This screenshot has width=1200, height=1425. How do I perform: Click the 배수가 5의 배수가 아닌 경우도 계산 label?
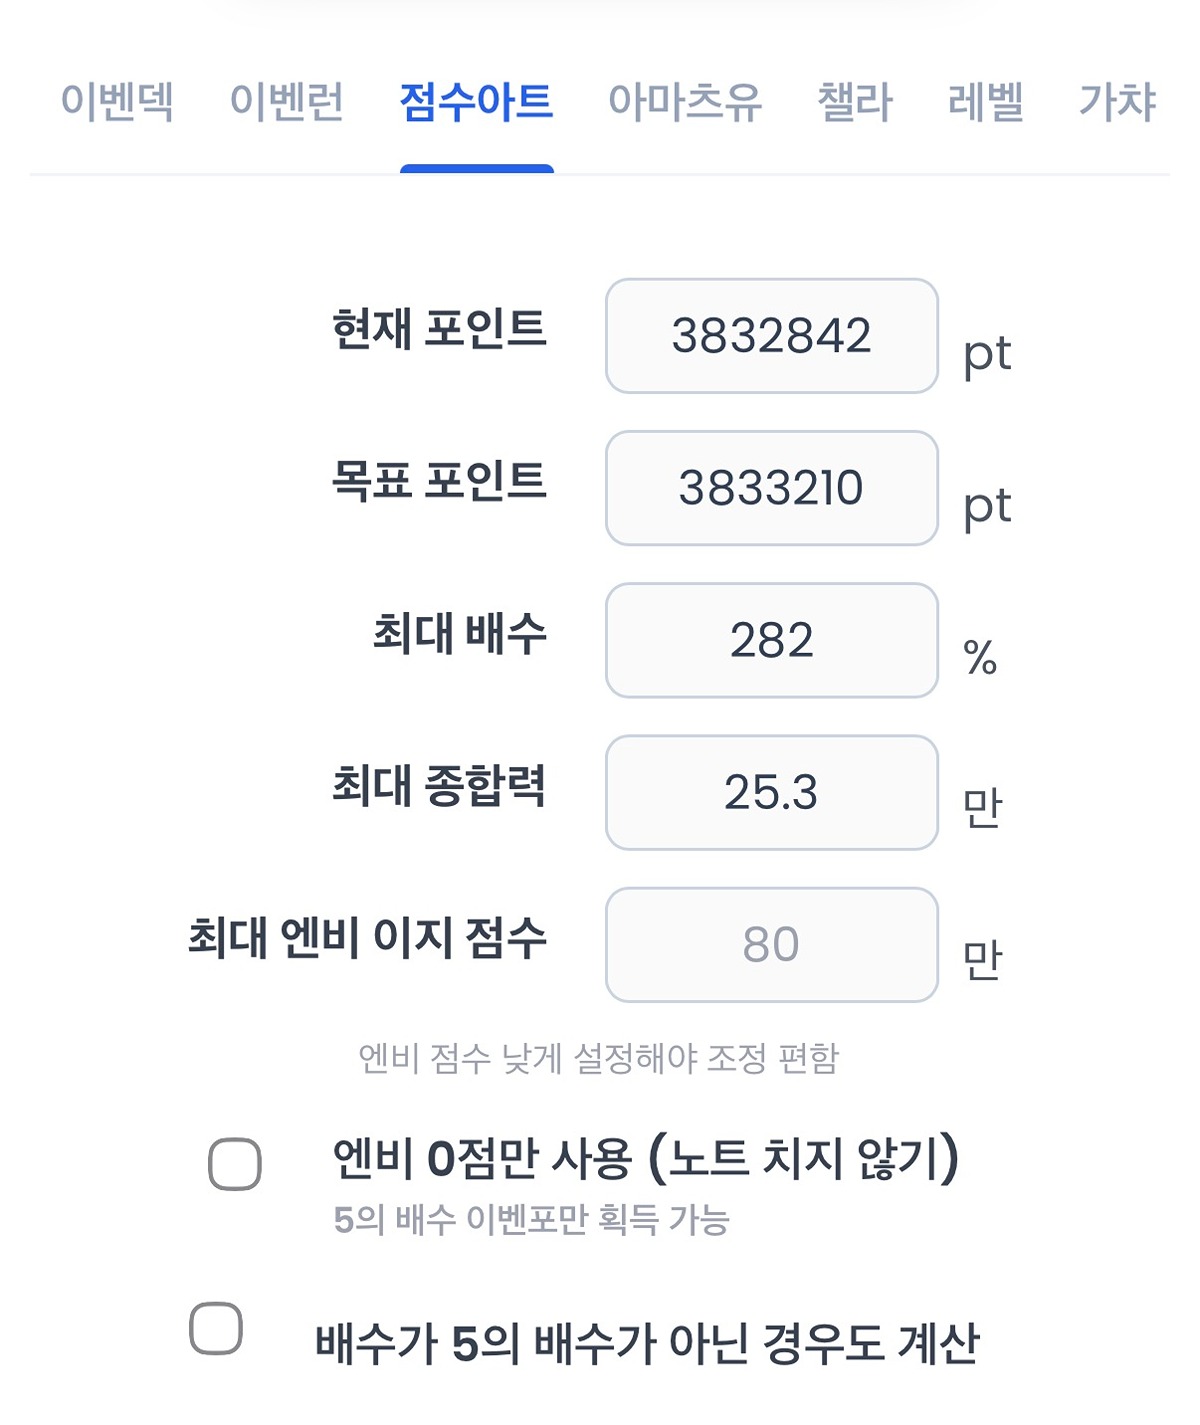646,1343
